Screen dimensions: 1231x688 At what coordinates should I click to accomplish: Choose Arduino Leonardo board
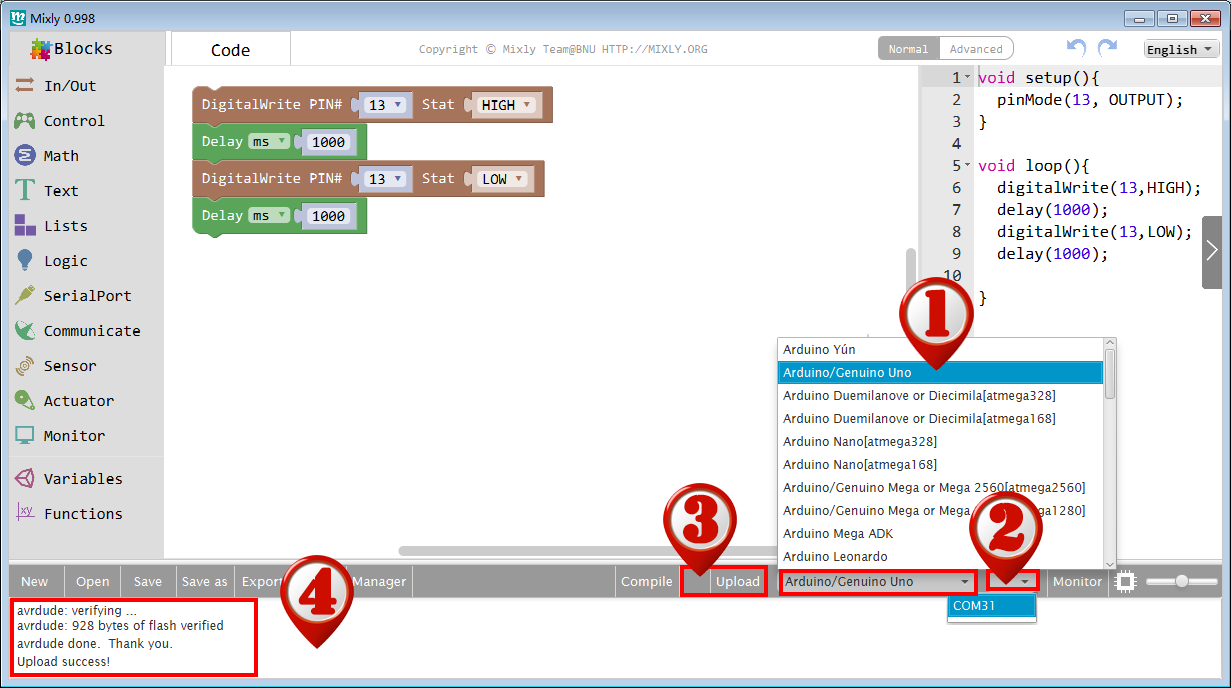940,557
